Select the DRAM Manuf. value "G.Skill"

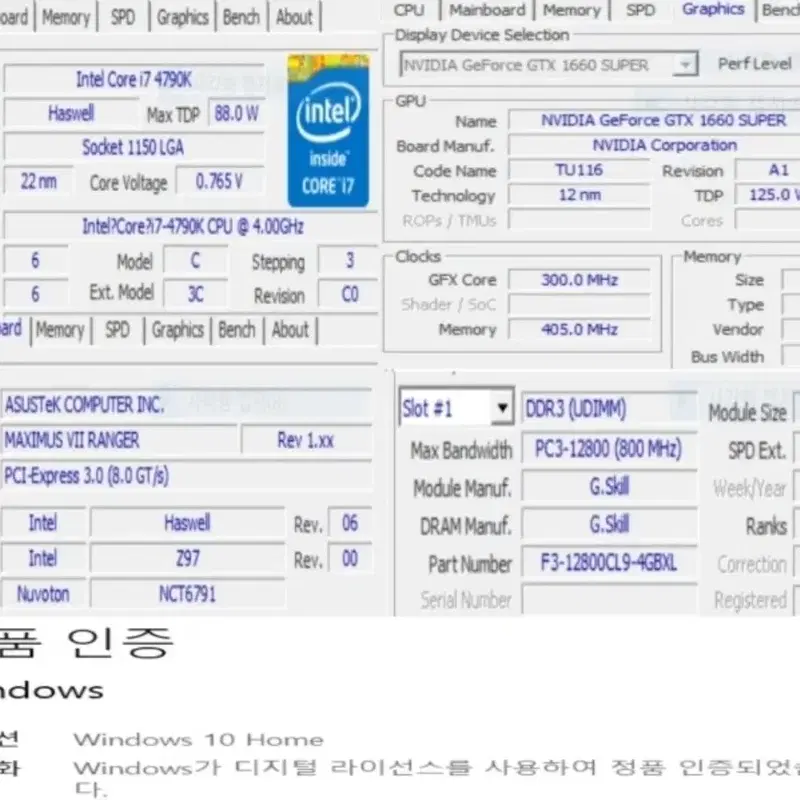(x=609, y=524)
